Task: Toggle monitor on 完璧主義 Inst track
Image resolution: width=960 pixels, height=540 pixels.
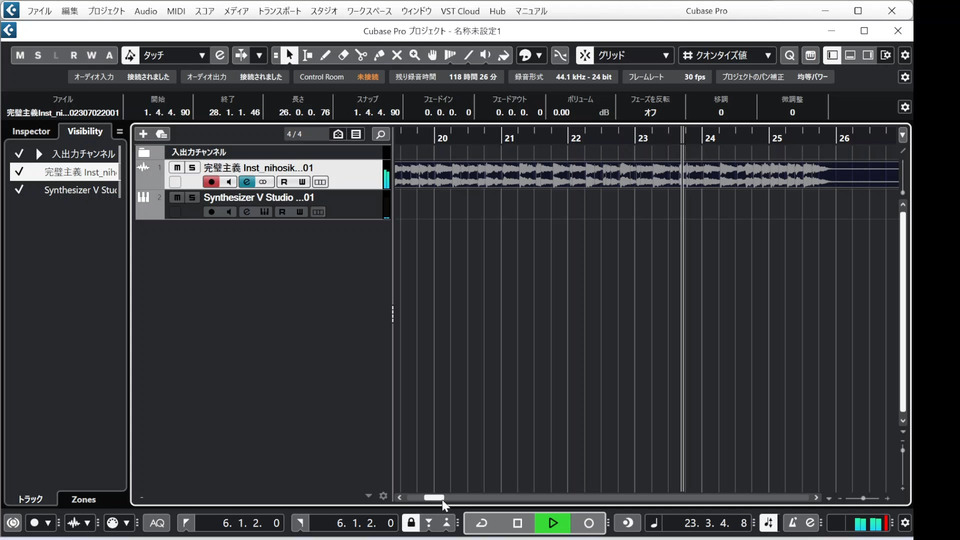Action: 229,182
